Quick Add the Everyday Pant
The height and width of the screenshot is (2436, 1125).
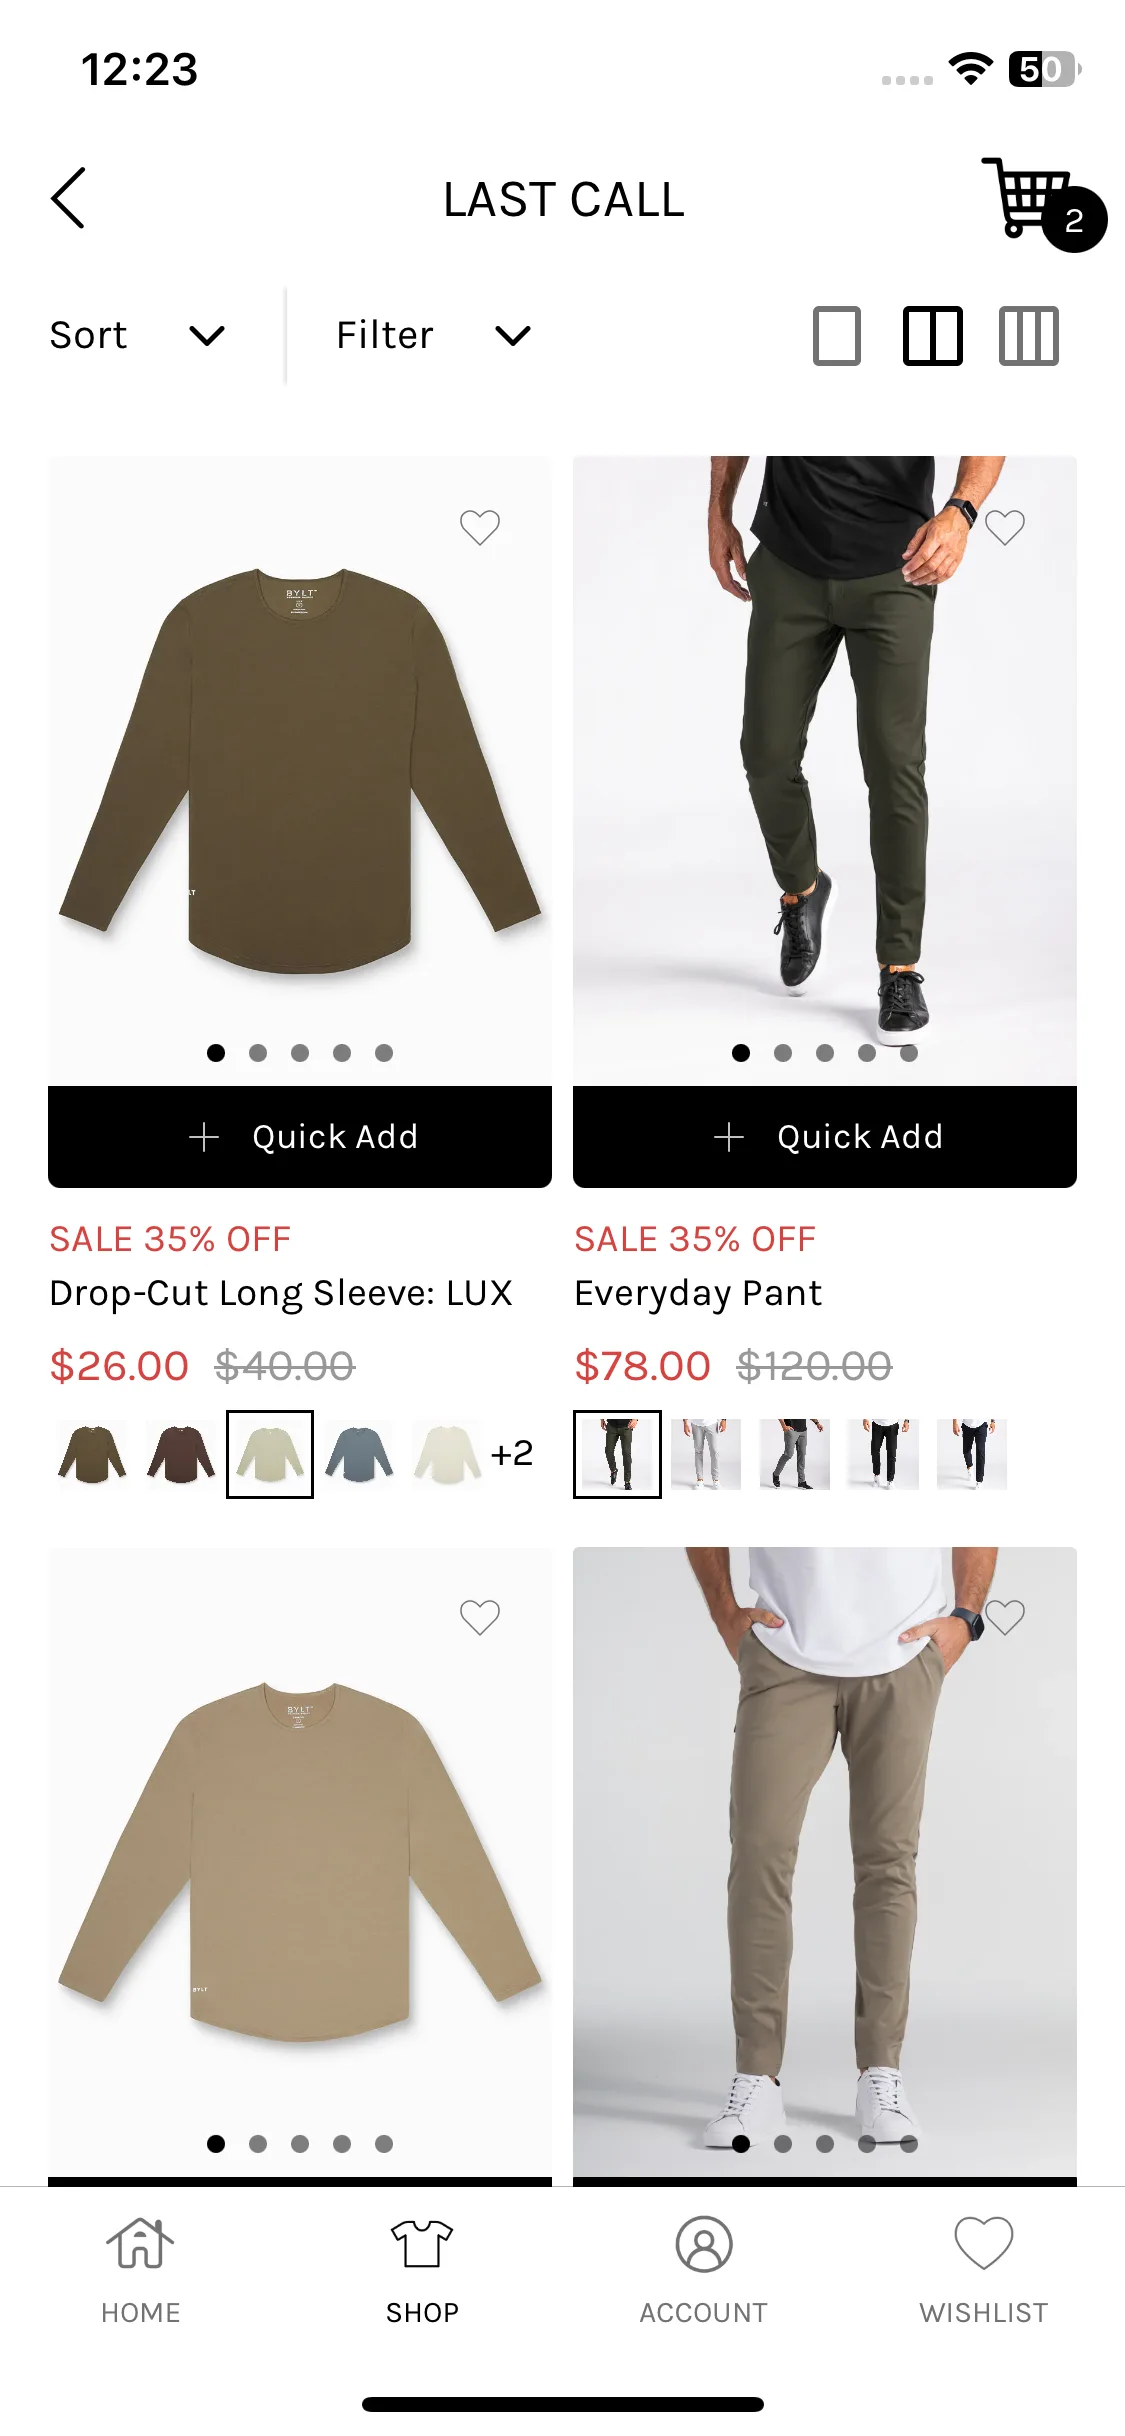coord(825,1137)
